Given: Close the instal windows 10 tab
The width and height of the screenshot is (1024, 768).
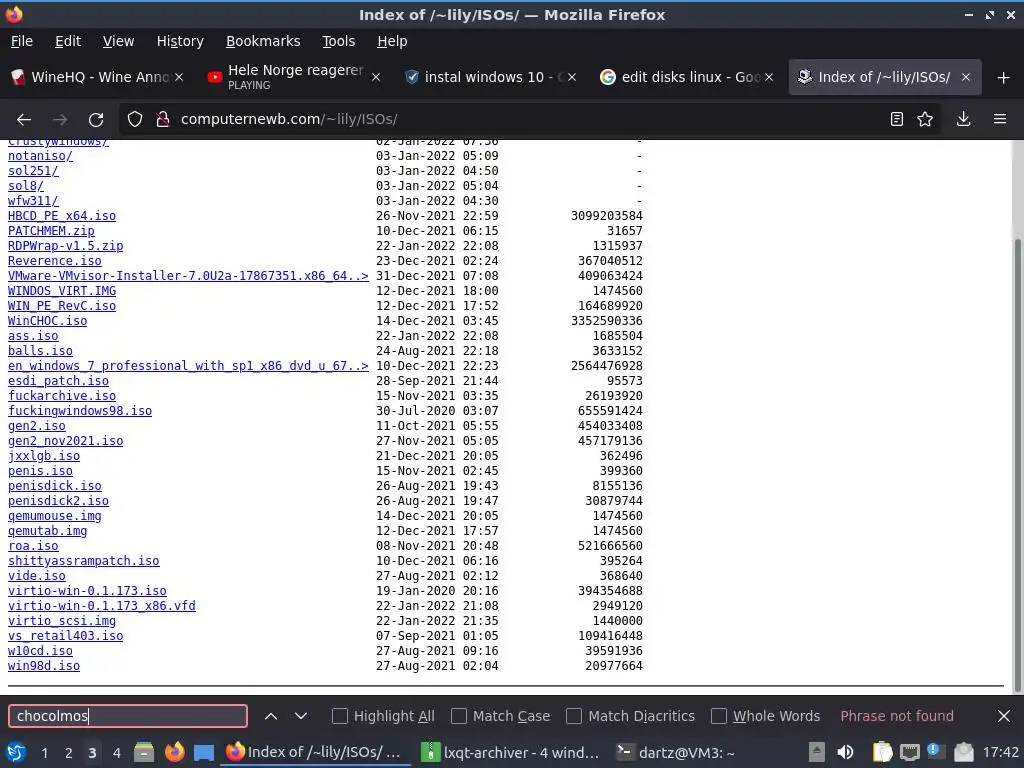Looking at the screenshot, I should pos(571,77).
